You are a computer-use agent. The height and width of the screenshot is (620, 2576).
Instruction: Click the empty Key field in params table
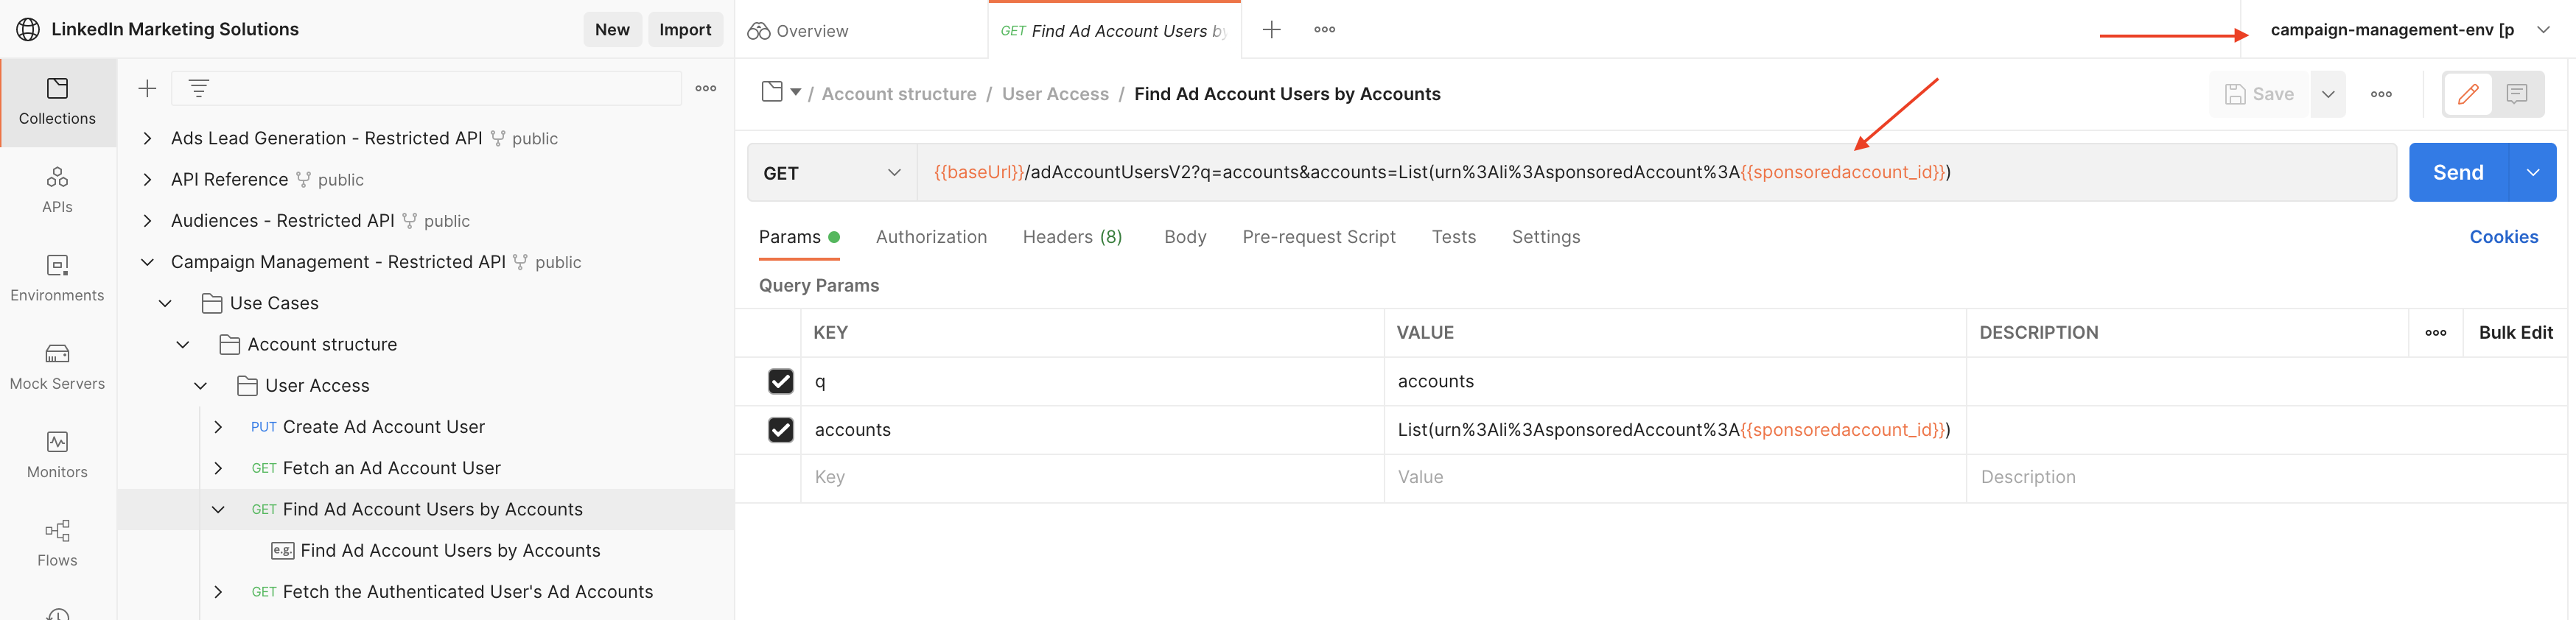1091,477
